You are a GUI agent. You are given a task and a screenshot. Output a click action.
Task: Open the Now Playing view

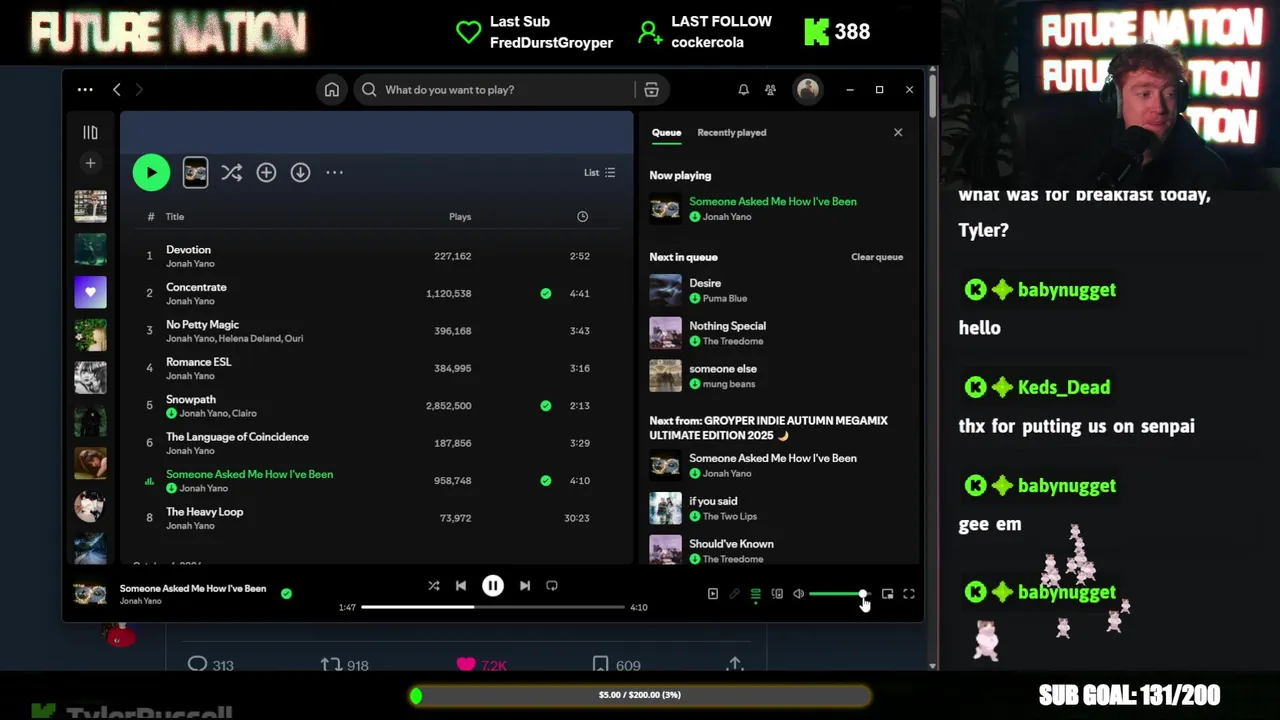[x=713, y=594]
